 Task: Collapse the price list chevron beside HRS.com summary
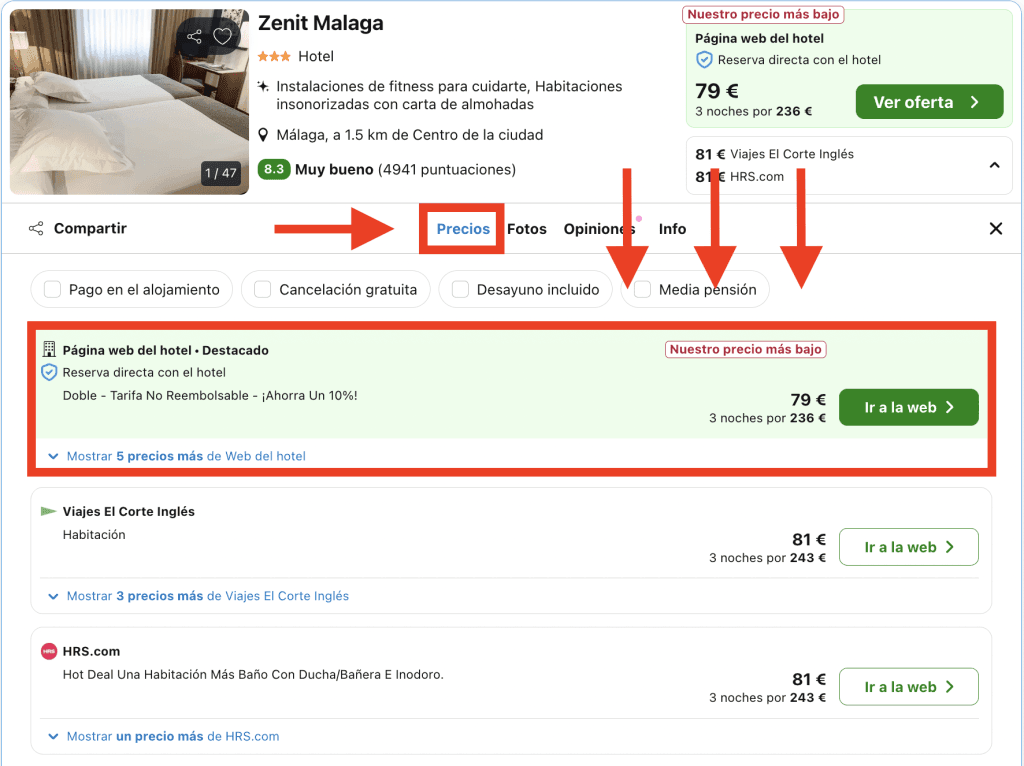994,165
